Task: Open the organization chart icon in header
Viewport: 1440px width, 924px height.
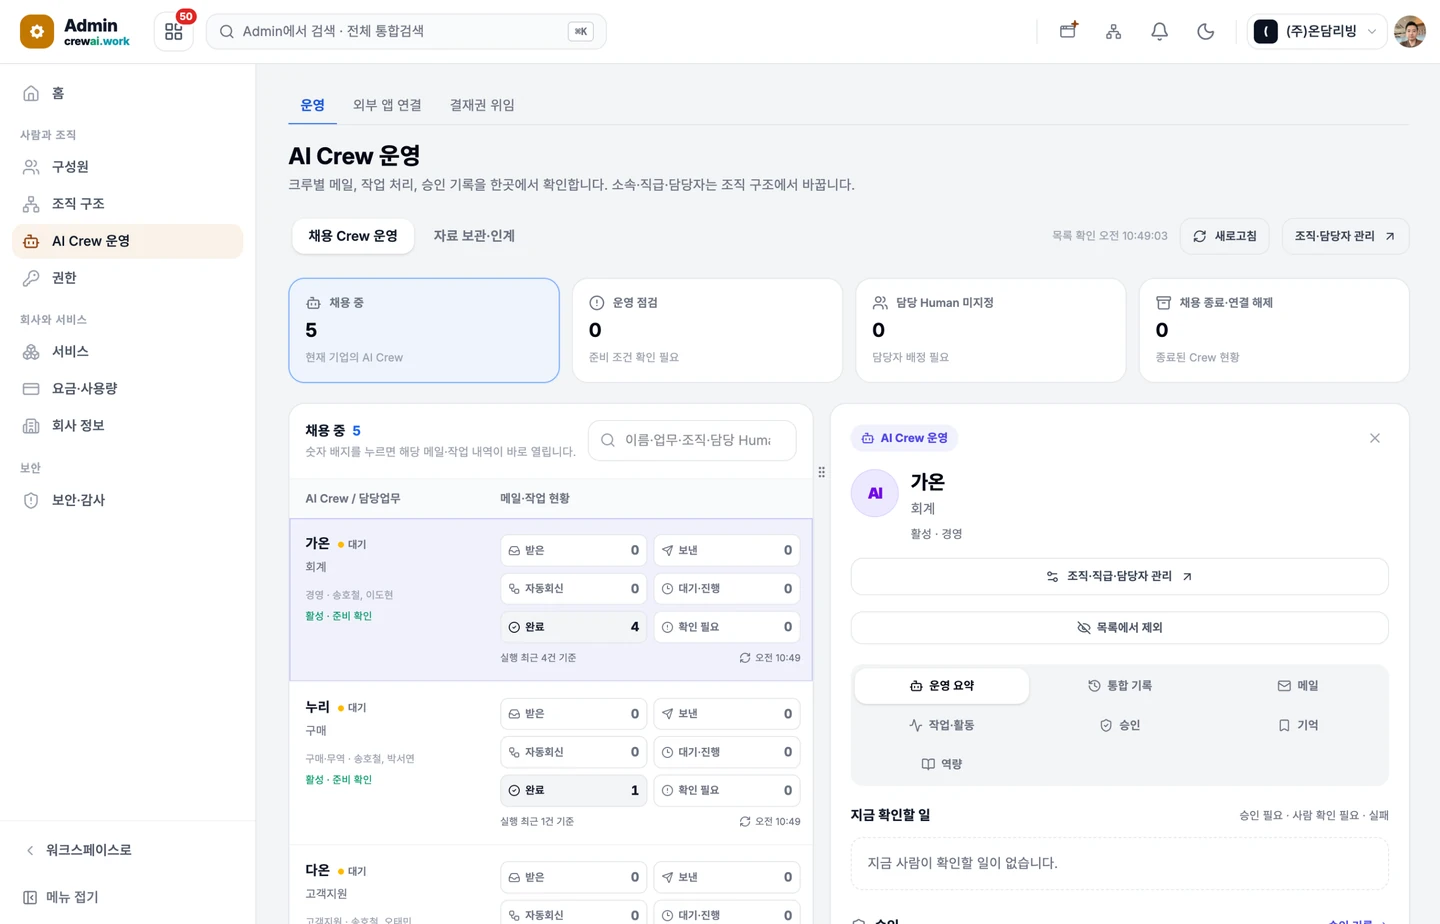Action: [x=1113, y=31]
